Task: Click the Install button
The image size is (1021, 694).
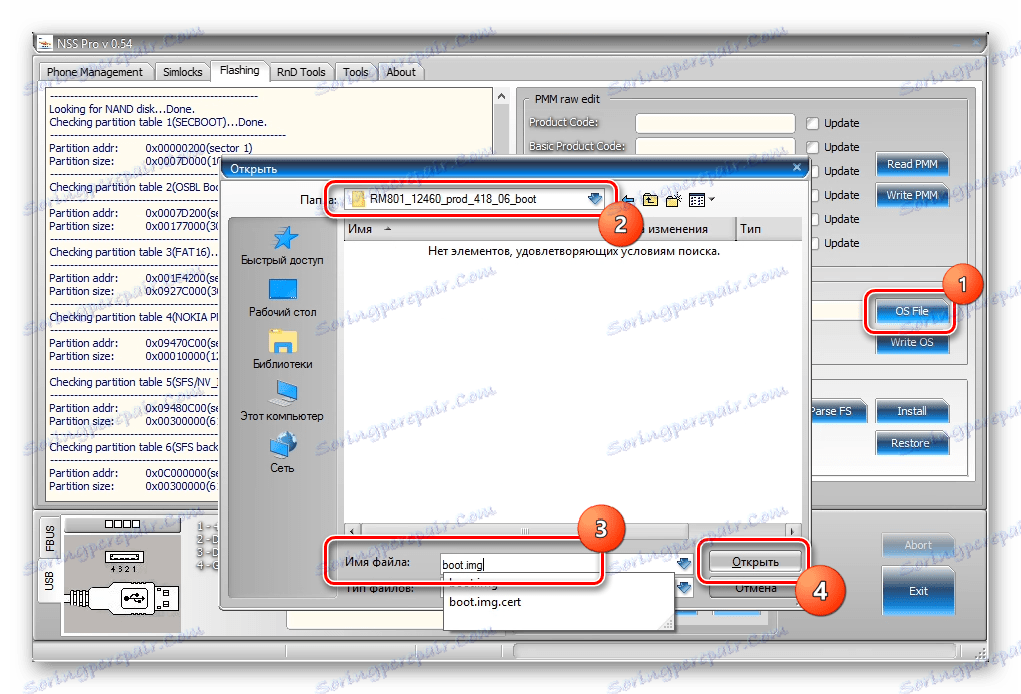Action: tap(912, 411)
